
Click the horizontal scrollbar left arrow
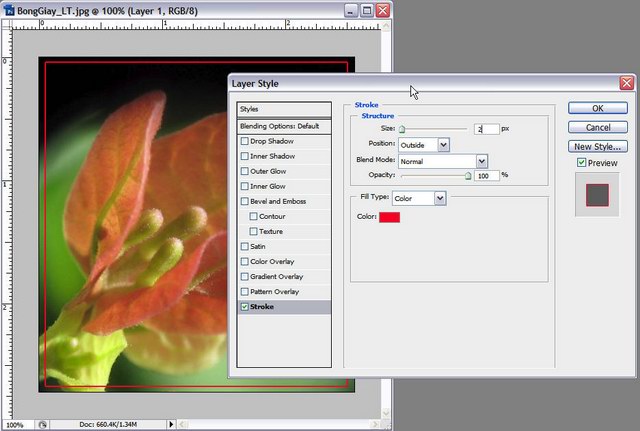[x=182, y=424]
